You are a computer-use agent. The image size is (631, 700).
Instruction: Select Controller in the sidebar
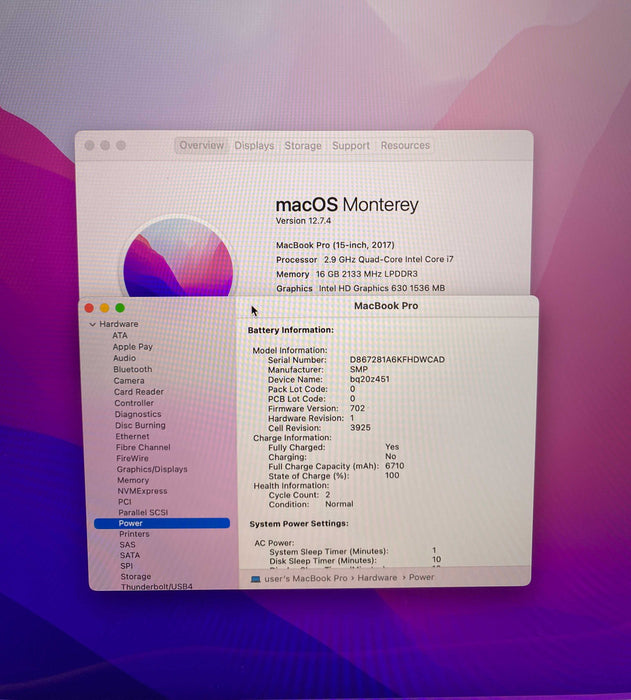134,403
